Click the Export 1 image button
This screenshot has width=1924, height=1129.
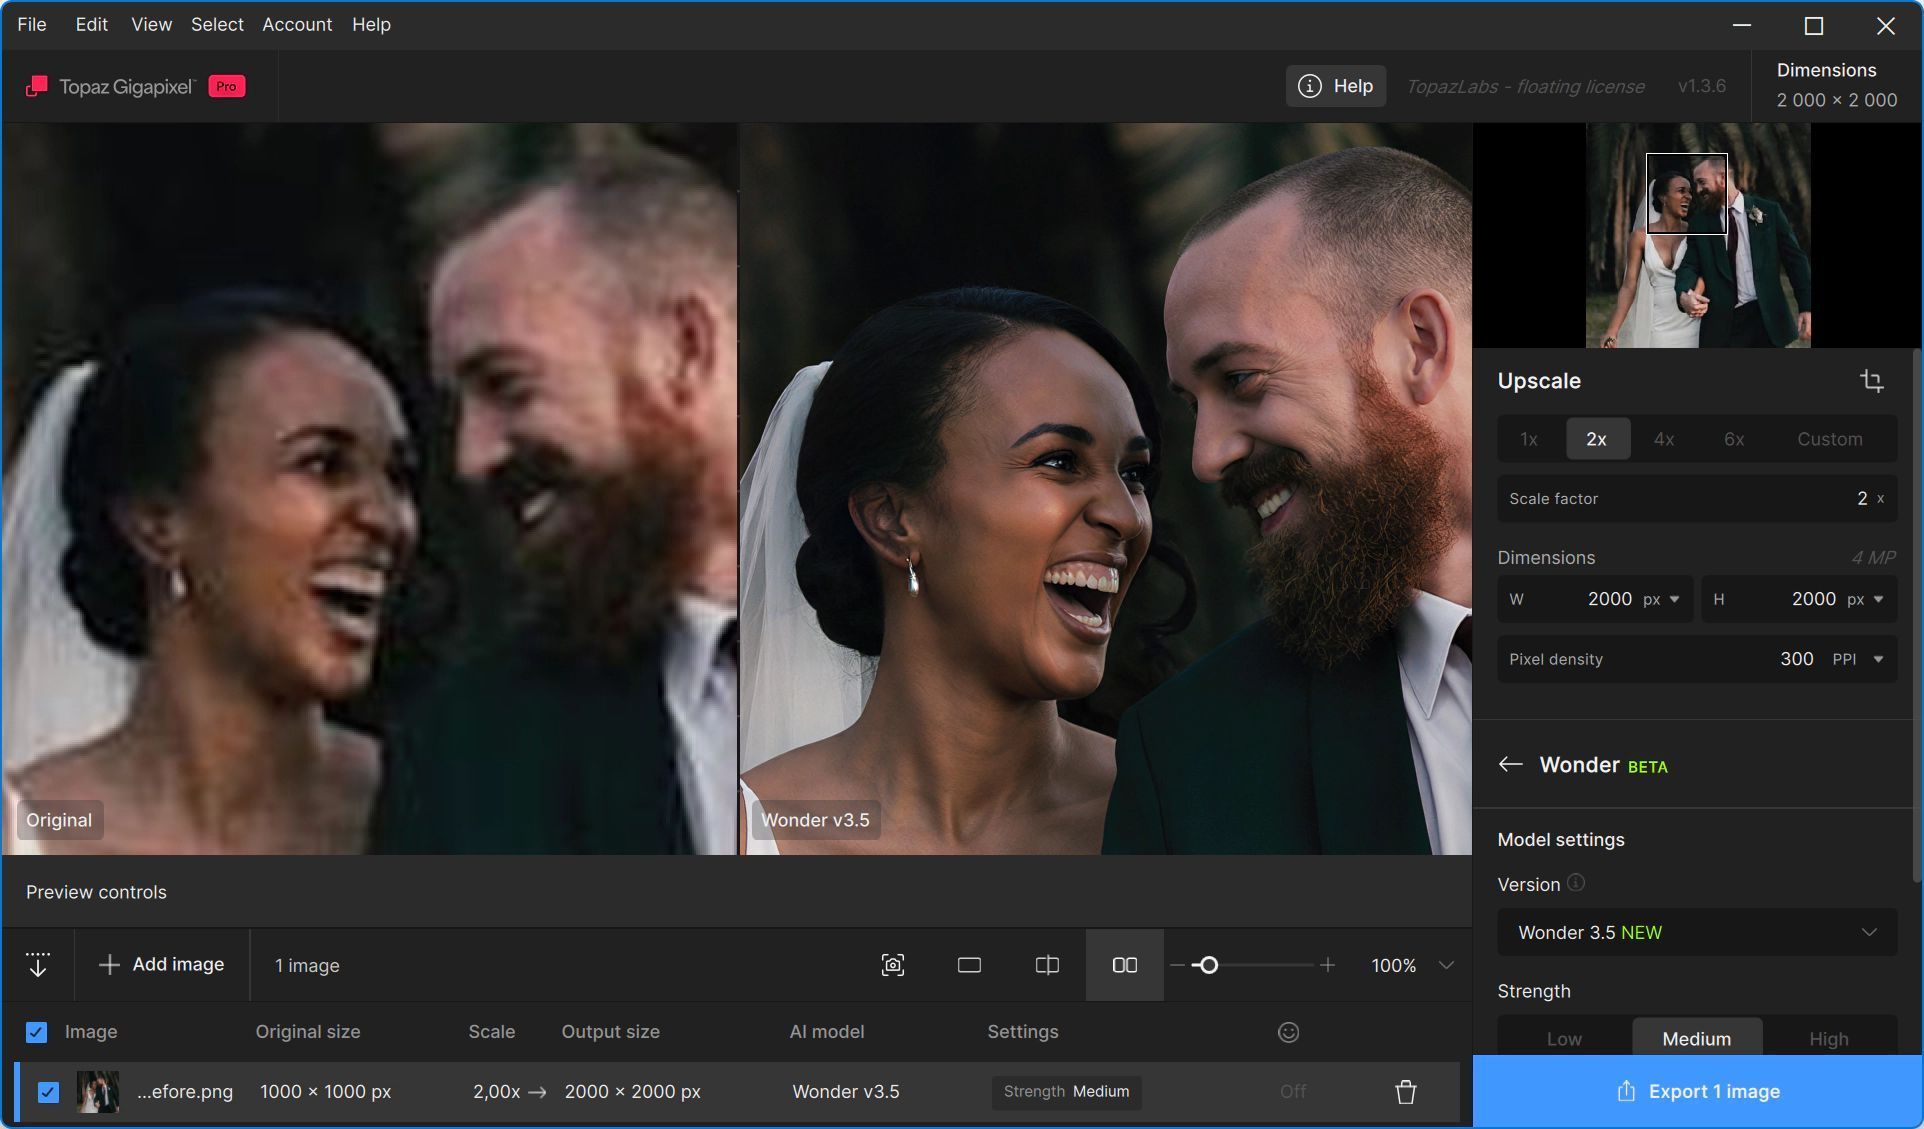tap(1698, 1092)
